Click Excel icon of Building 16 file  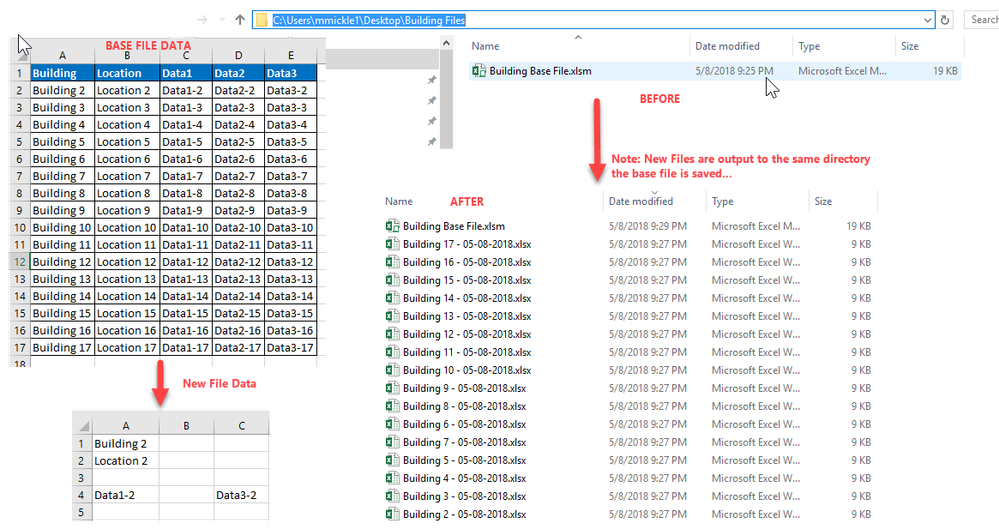(392, 262)
